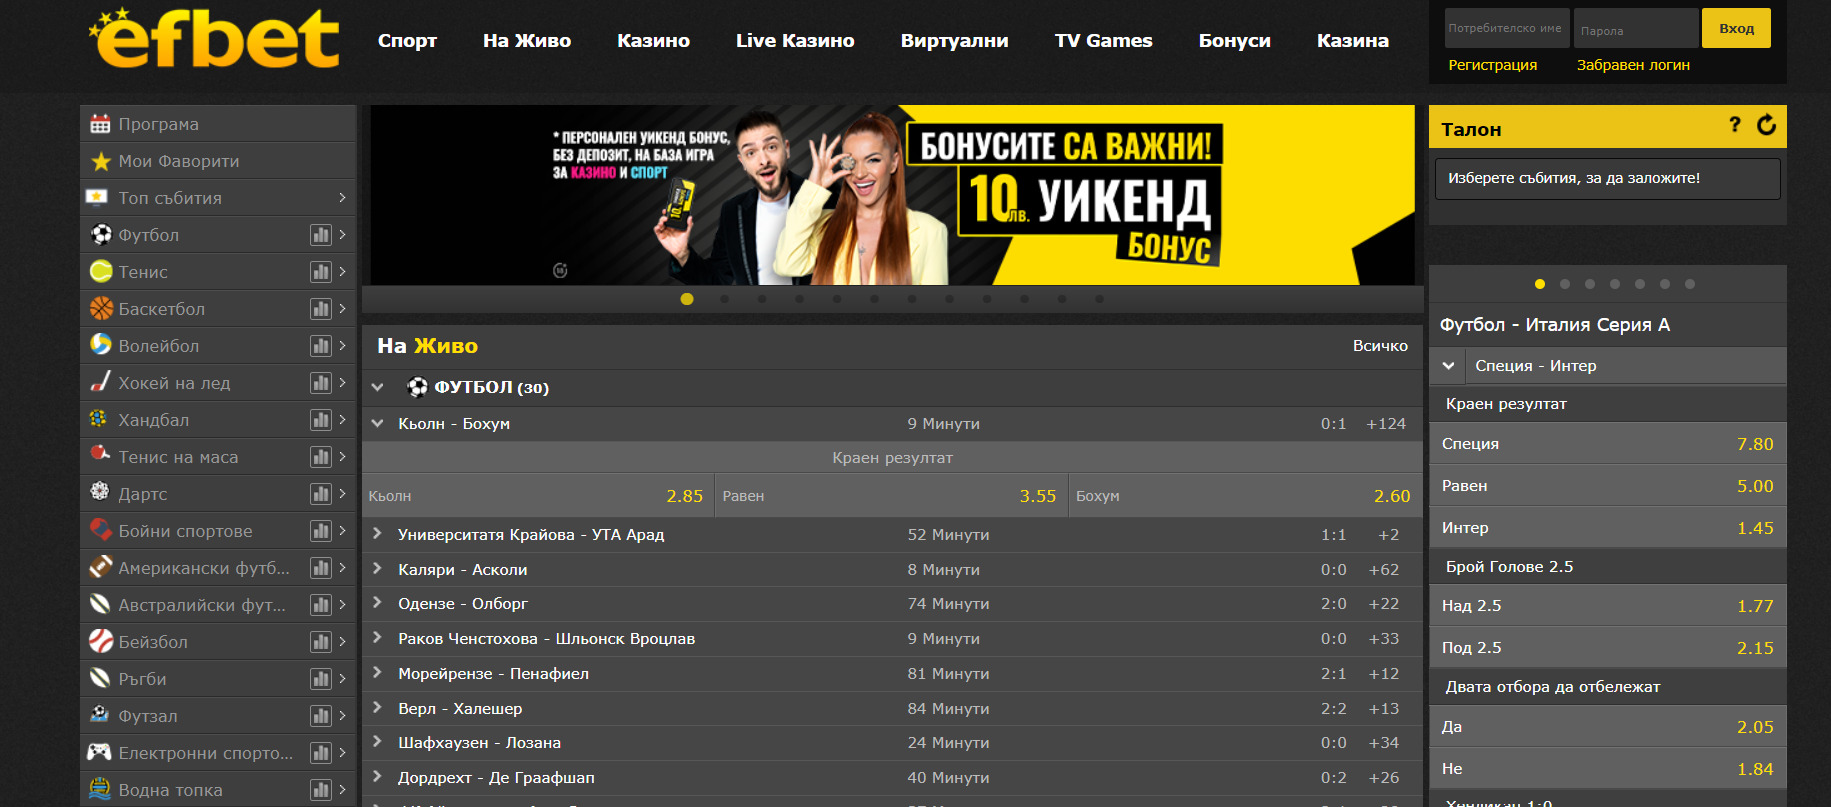Open the Казина menu

pos(1353,41)
